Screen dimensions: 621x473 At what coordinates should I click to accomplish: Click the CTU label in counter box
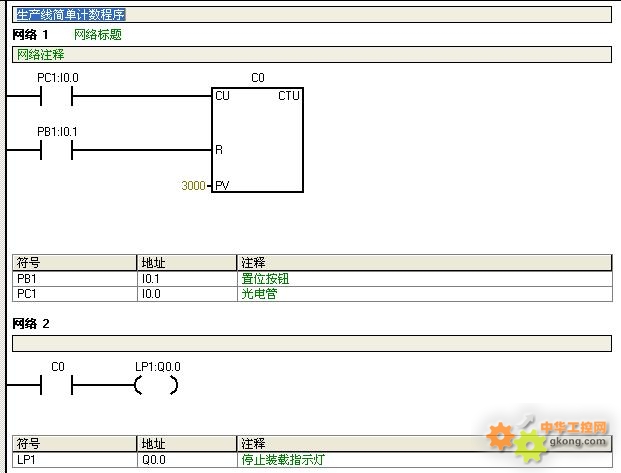point(289,96)
